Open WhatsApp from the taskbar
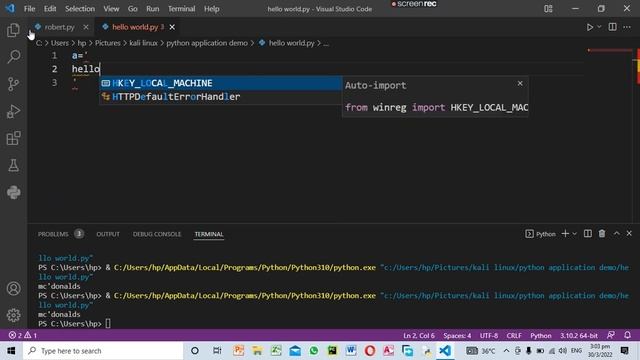Image resolution: width=640 pixels, height=360 pixels. [313, 351]
